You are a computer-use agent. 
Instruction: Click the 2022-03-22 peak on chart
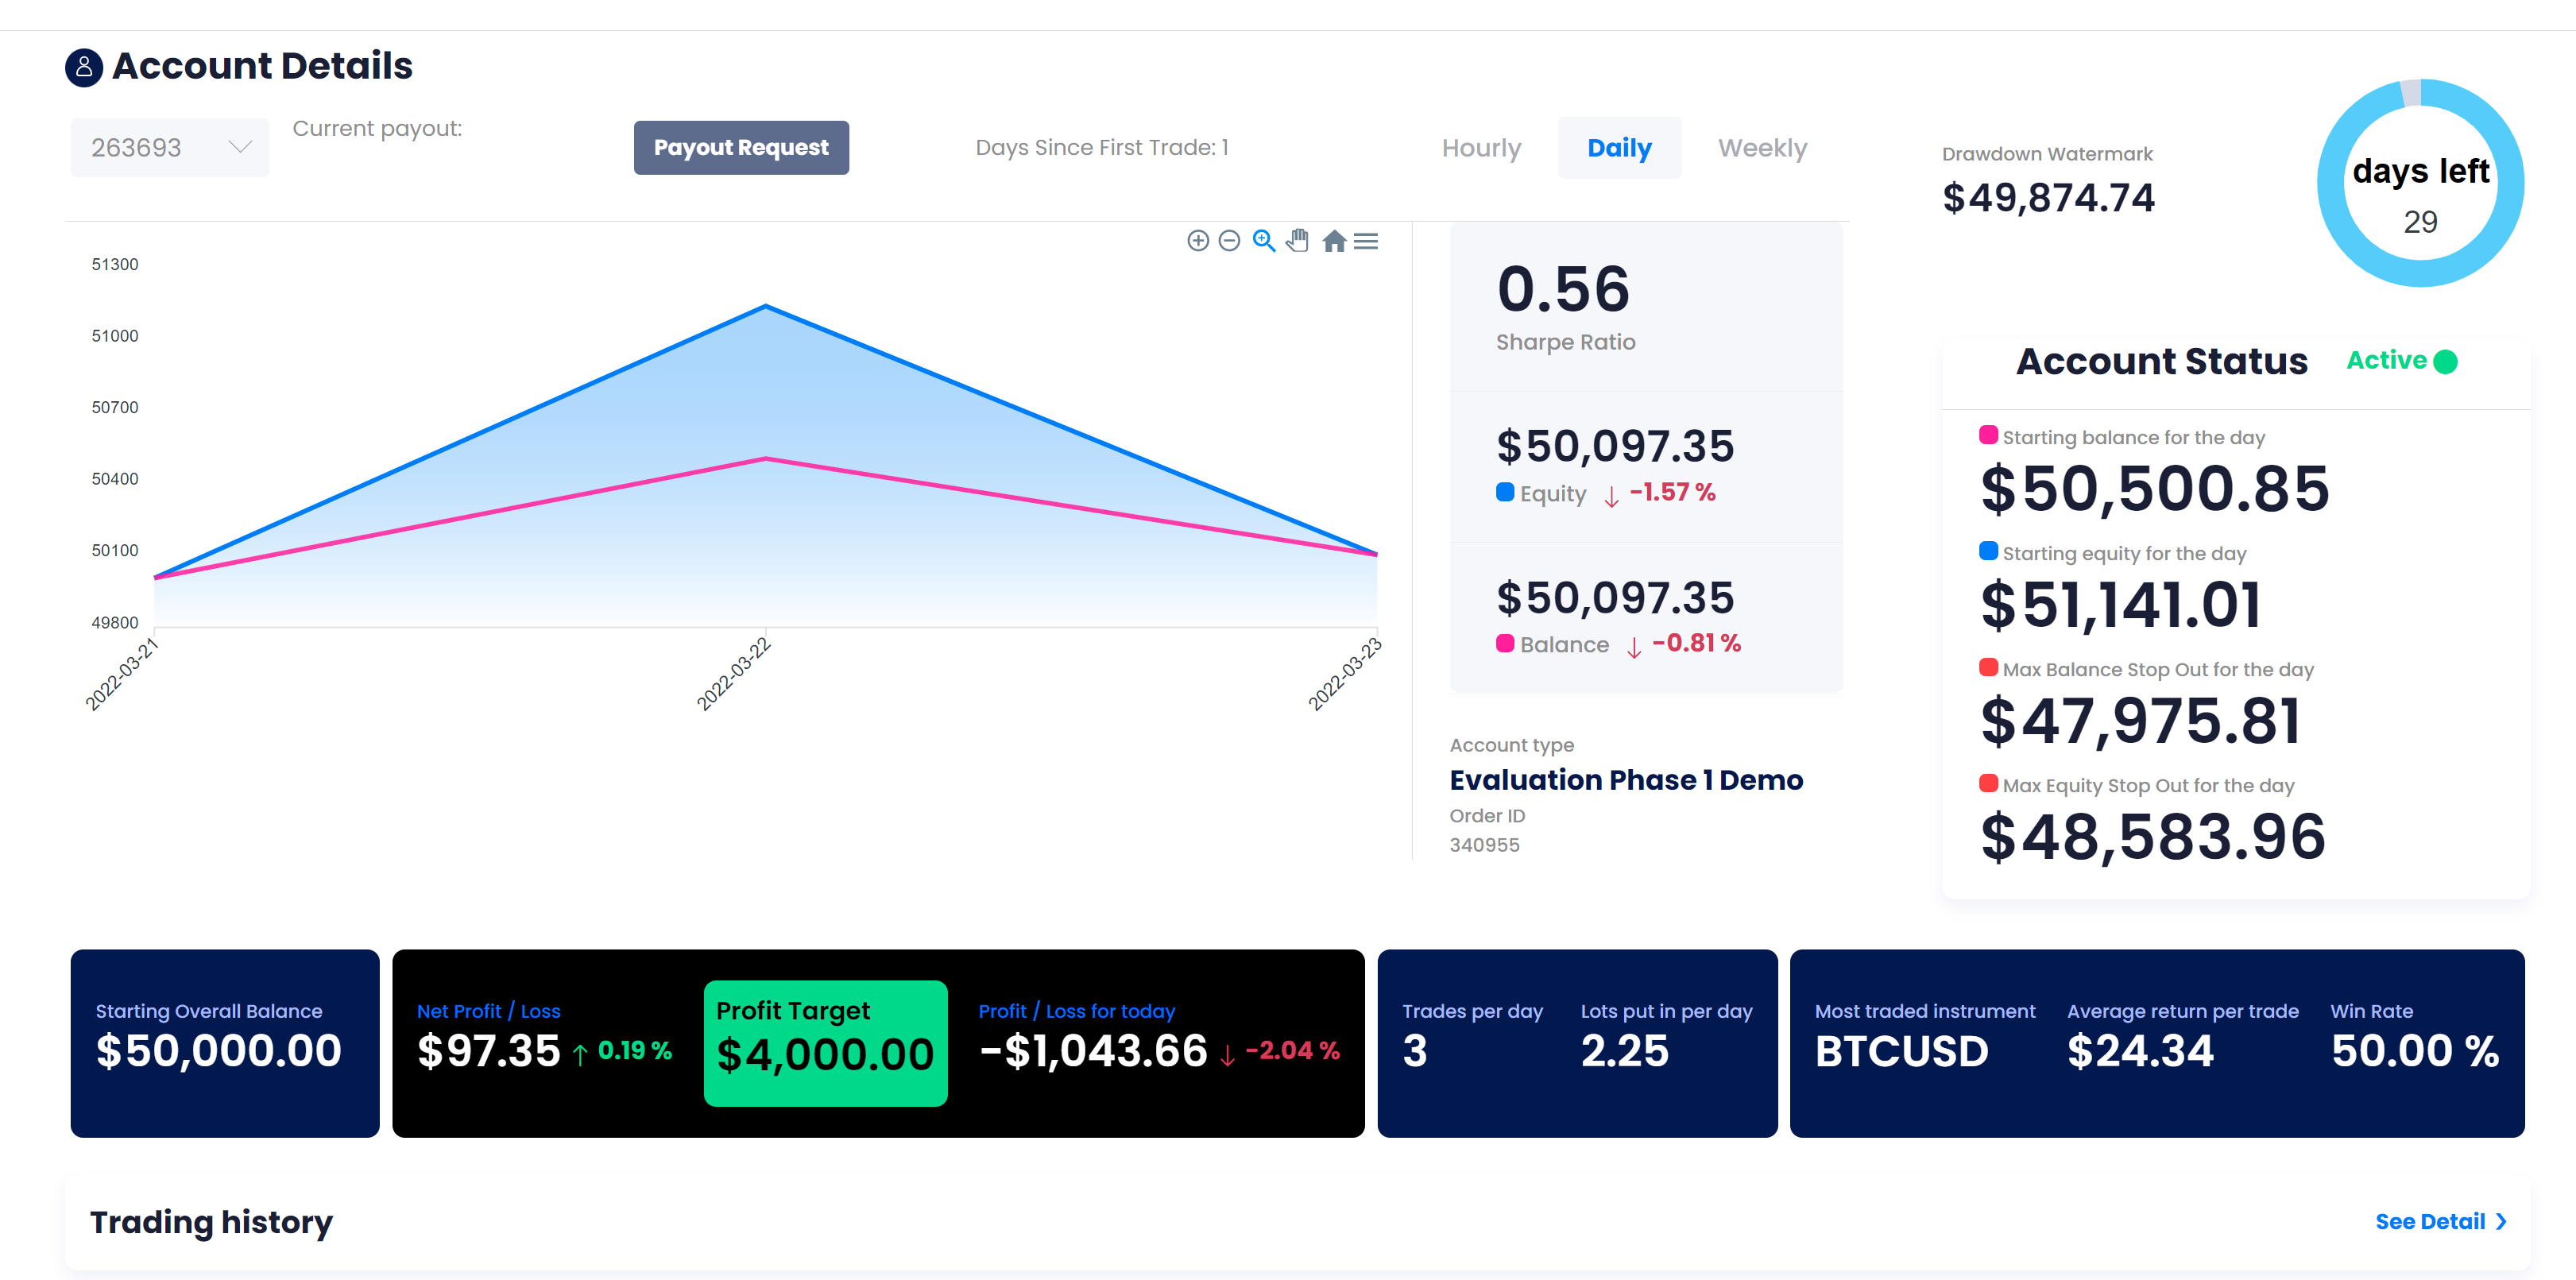[766, 306]
